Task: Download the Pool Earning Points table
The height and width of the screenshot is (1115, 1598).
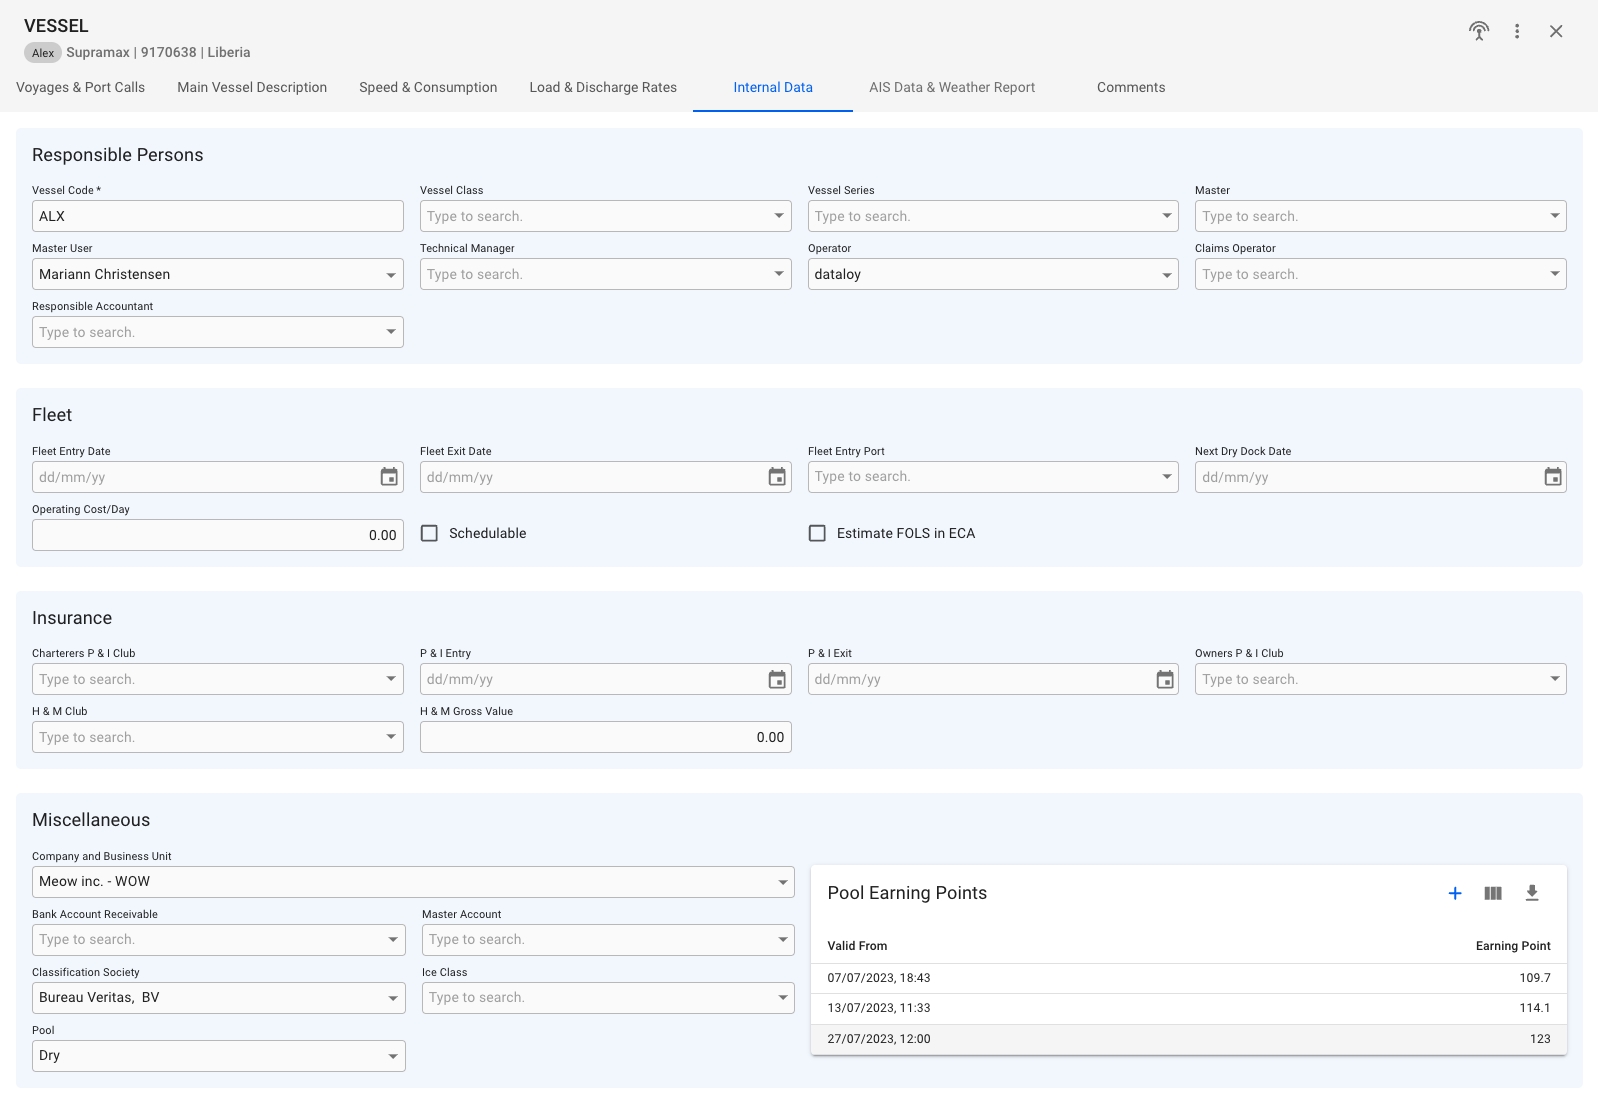Action: pyautogui.click(x=1531, y=893)
